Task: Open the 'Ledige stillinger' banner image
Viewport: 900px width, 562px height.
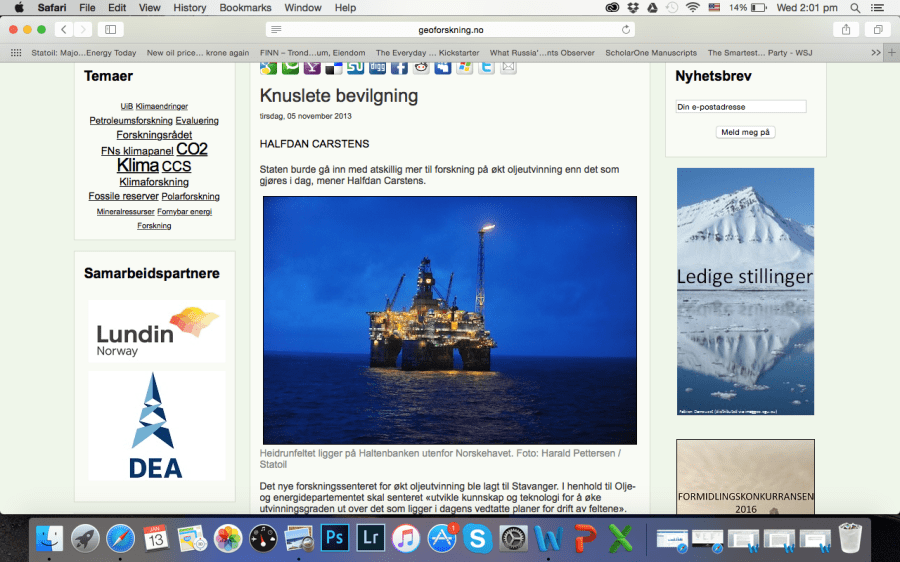Action: coord(745,291)
